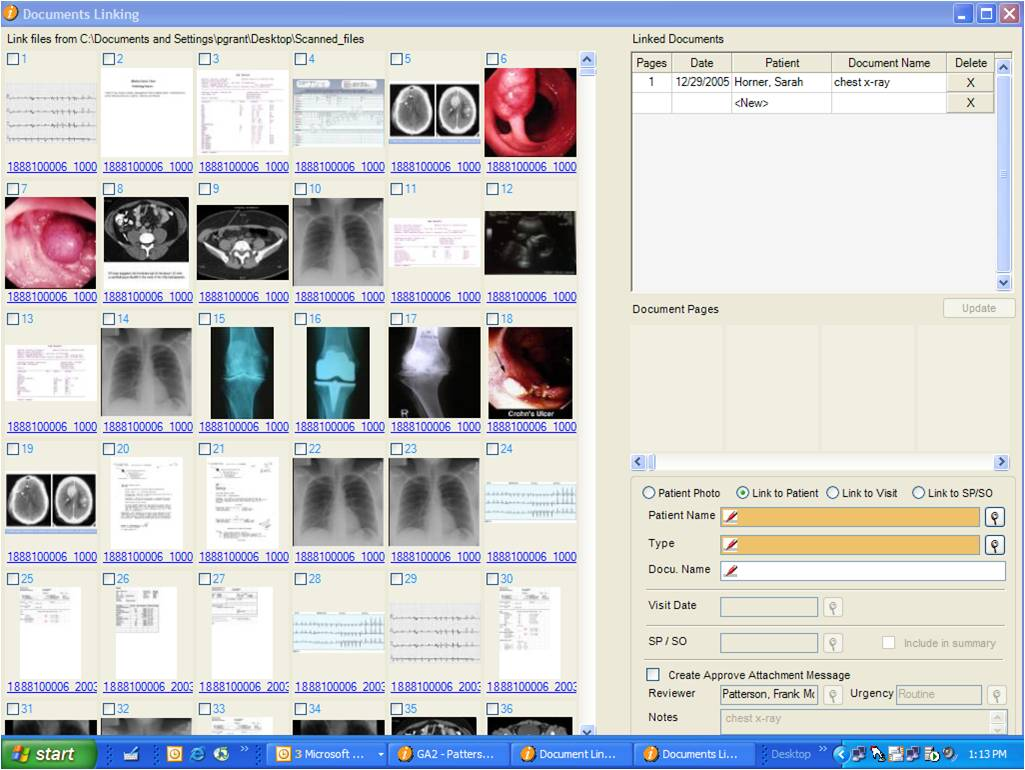Image resolution: width=1025 pixels, height=770 pixels.
Task: Switch to GA2 - Patterson taskbar window
Action: pos(450,754)
